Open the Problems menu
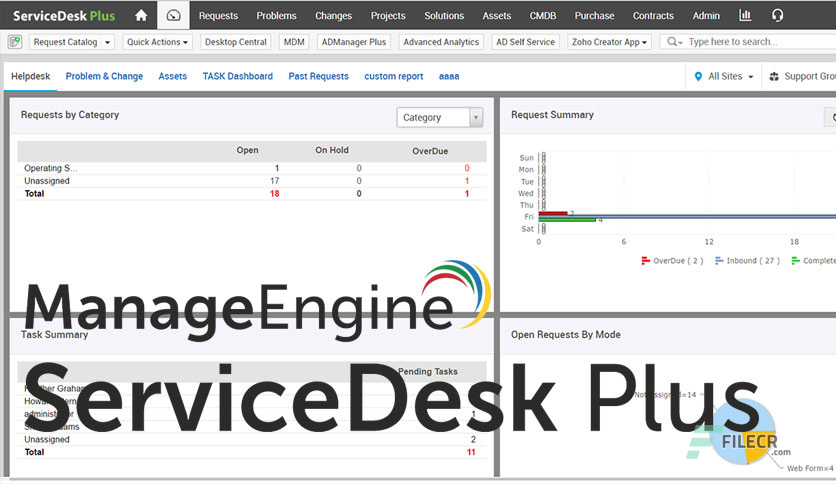Image resolution: width=836 pixels, height=484 pixels. coord(276,15)
